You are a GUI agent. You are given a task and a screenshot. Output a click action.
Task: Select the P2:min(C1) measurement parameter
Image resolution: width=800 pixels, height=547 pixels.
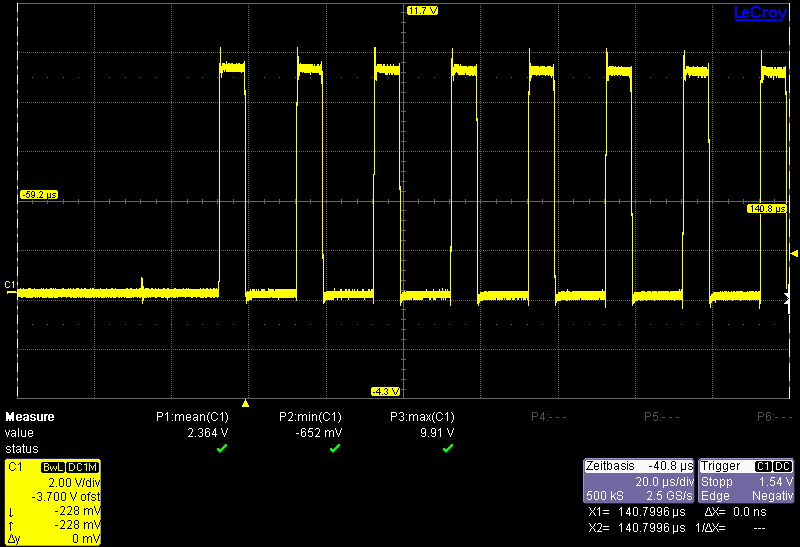[310, 417]
